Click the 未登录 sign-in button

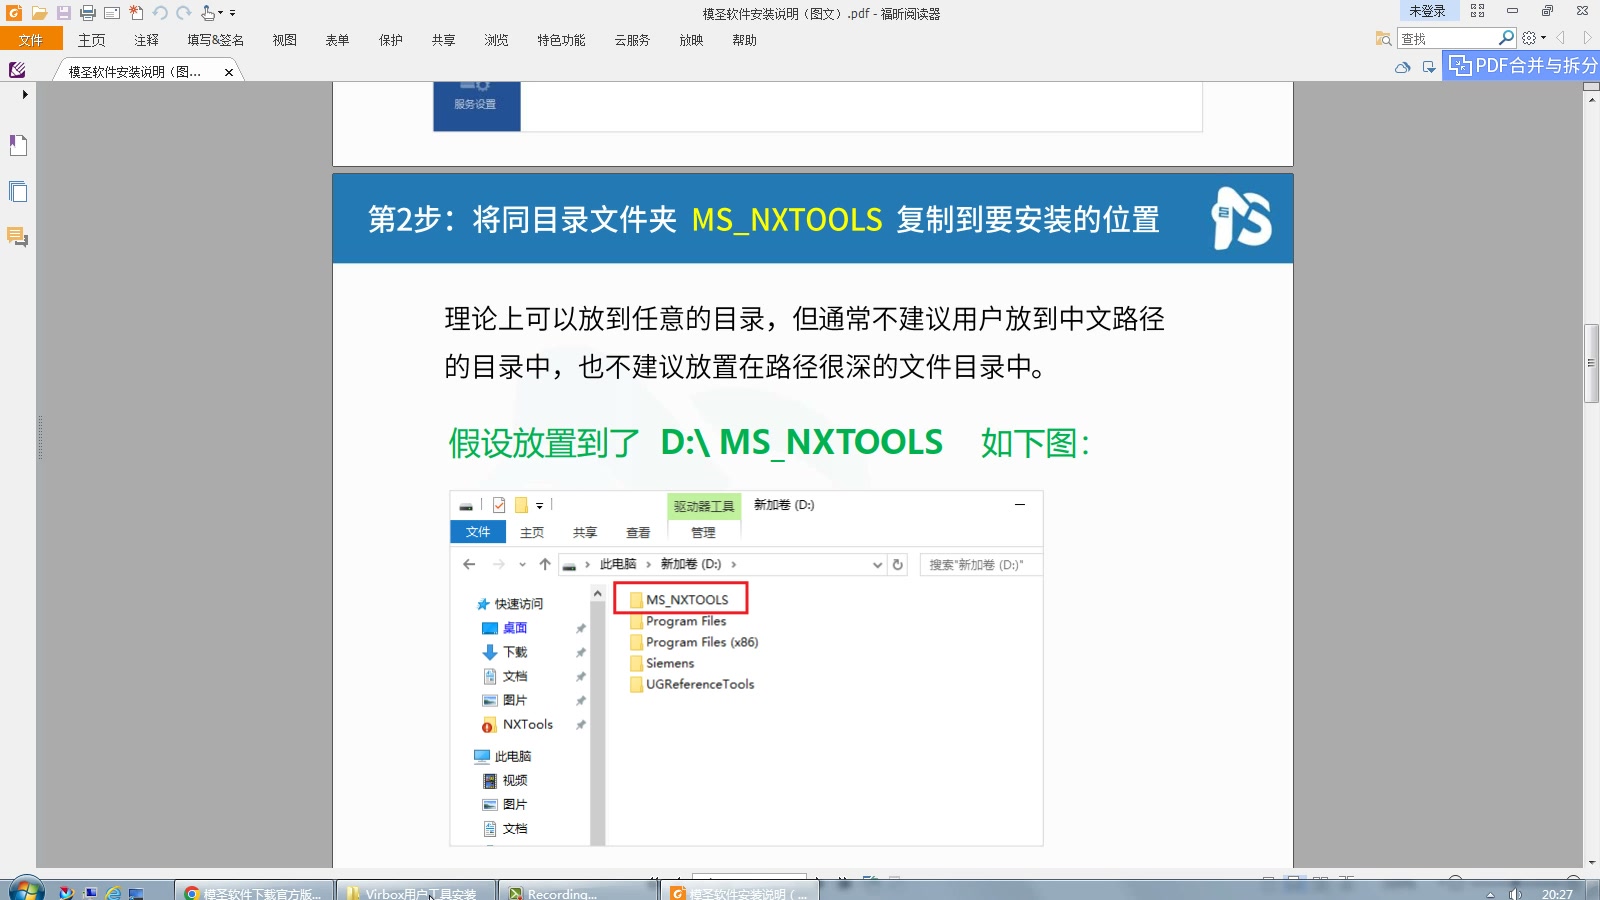coord(1428,11)
